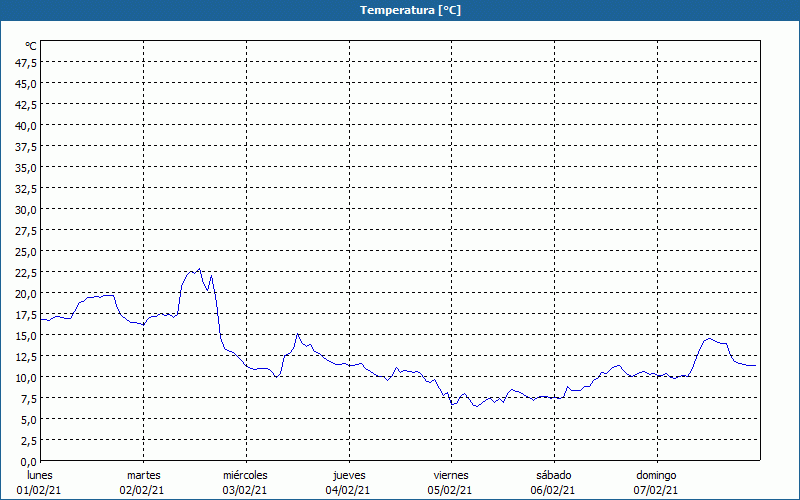This screenshot has width=800, height=500.
Task: Click the 47,5 y-axis value
Action: pyautogui.click(x=26, y=62)
